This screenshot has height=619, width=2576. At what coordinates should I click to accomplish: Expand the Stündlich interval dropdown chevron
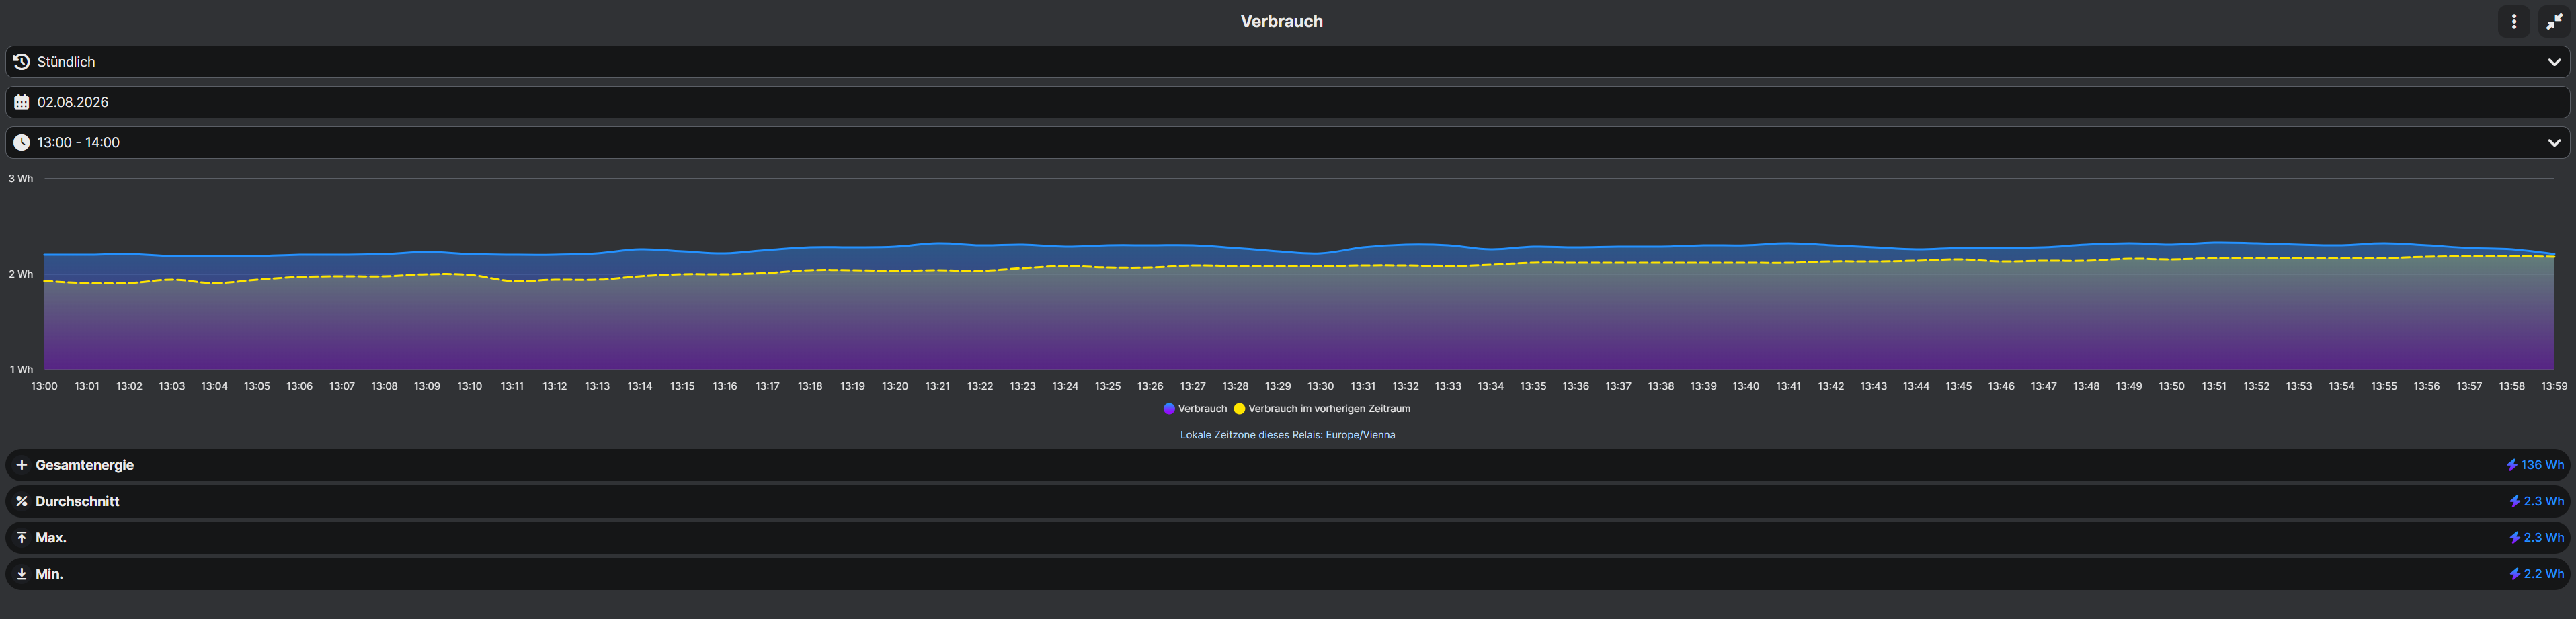pyautogui.click(x=2553, y=62)
